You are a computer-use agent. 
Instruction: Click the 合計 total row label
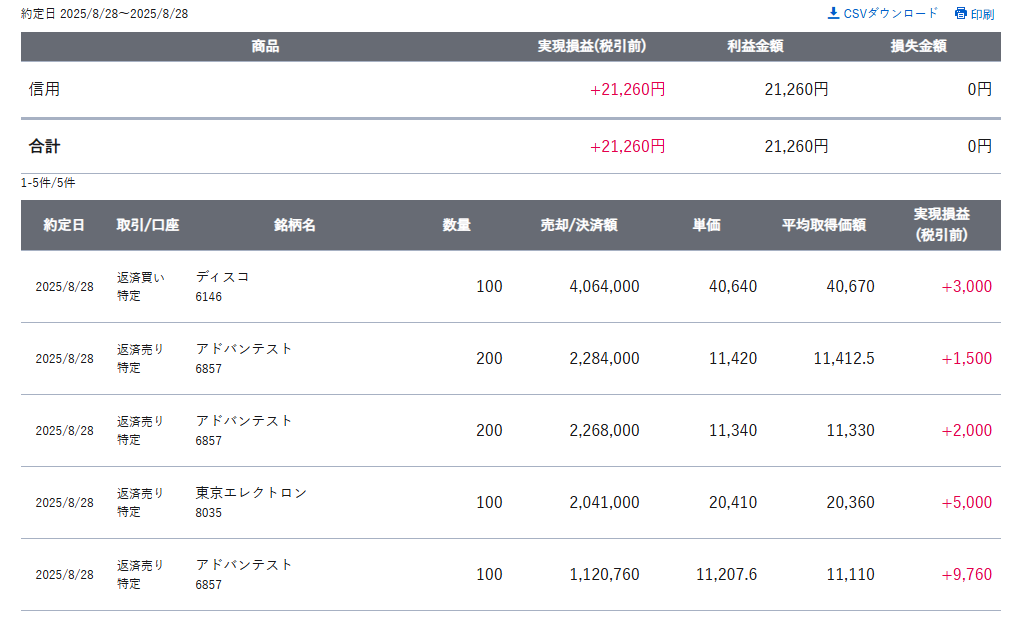44,146
